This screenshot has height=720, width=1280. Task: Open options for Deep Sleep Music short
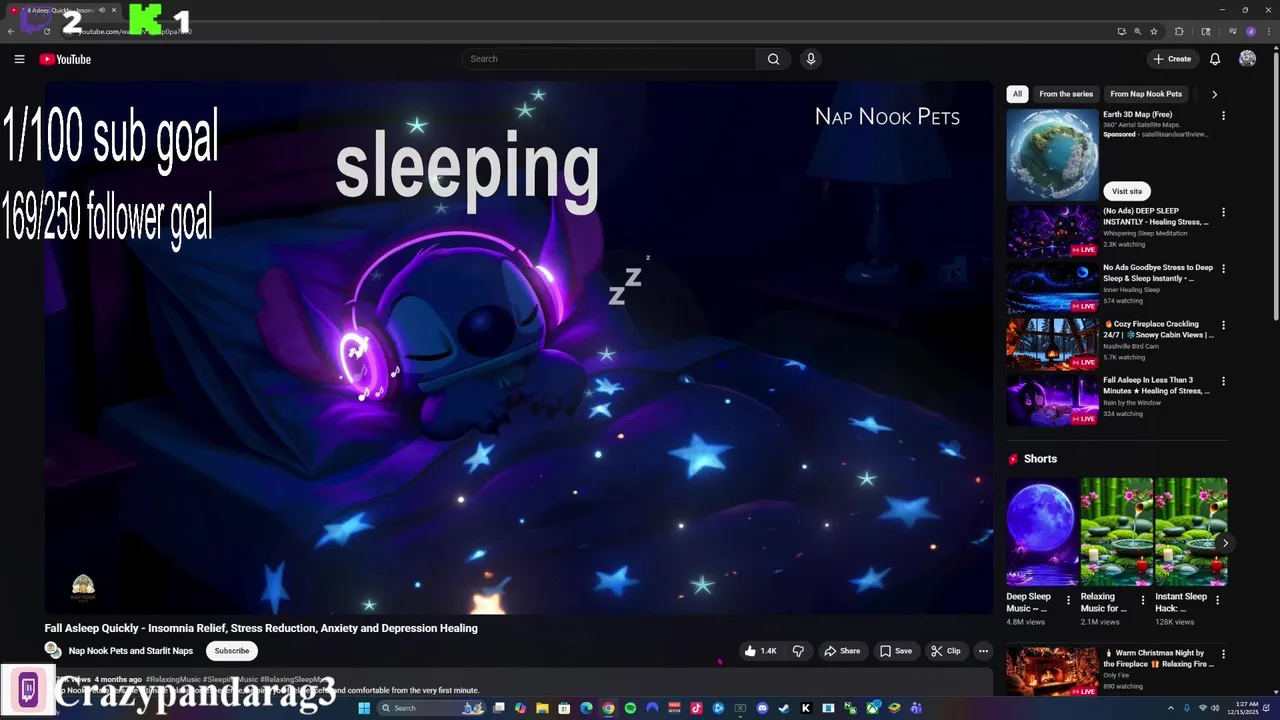[1068, 601]
